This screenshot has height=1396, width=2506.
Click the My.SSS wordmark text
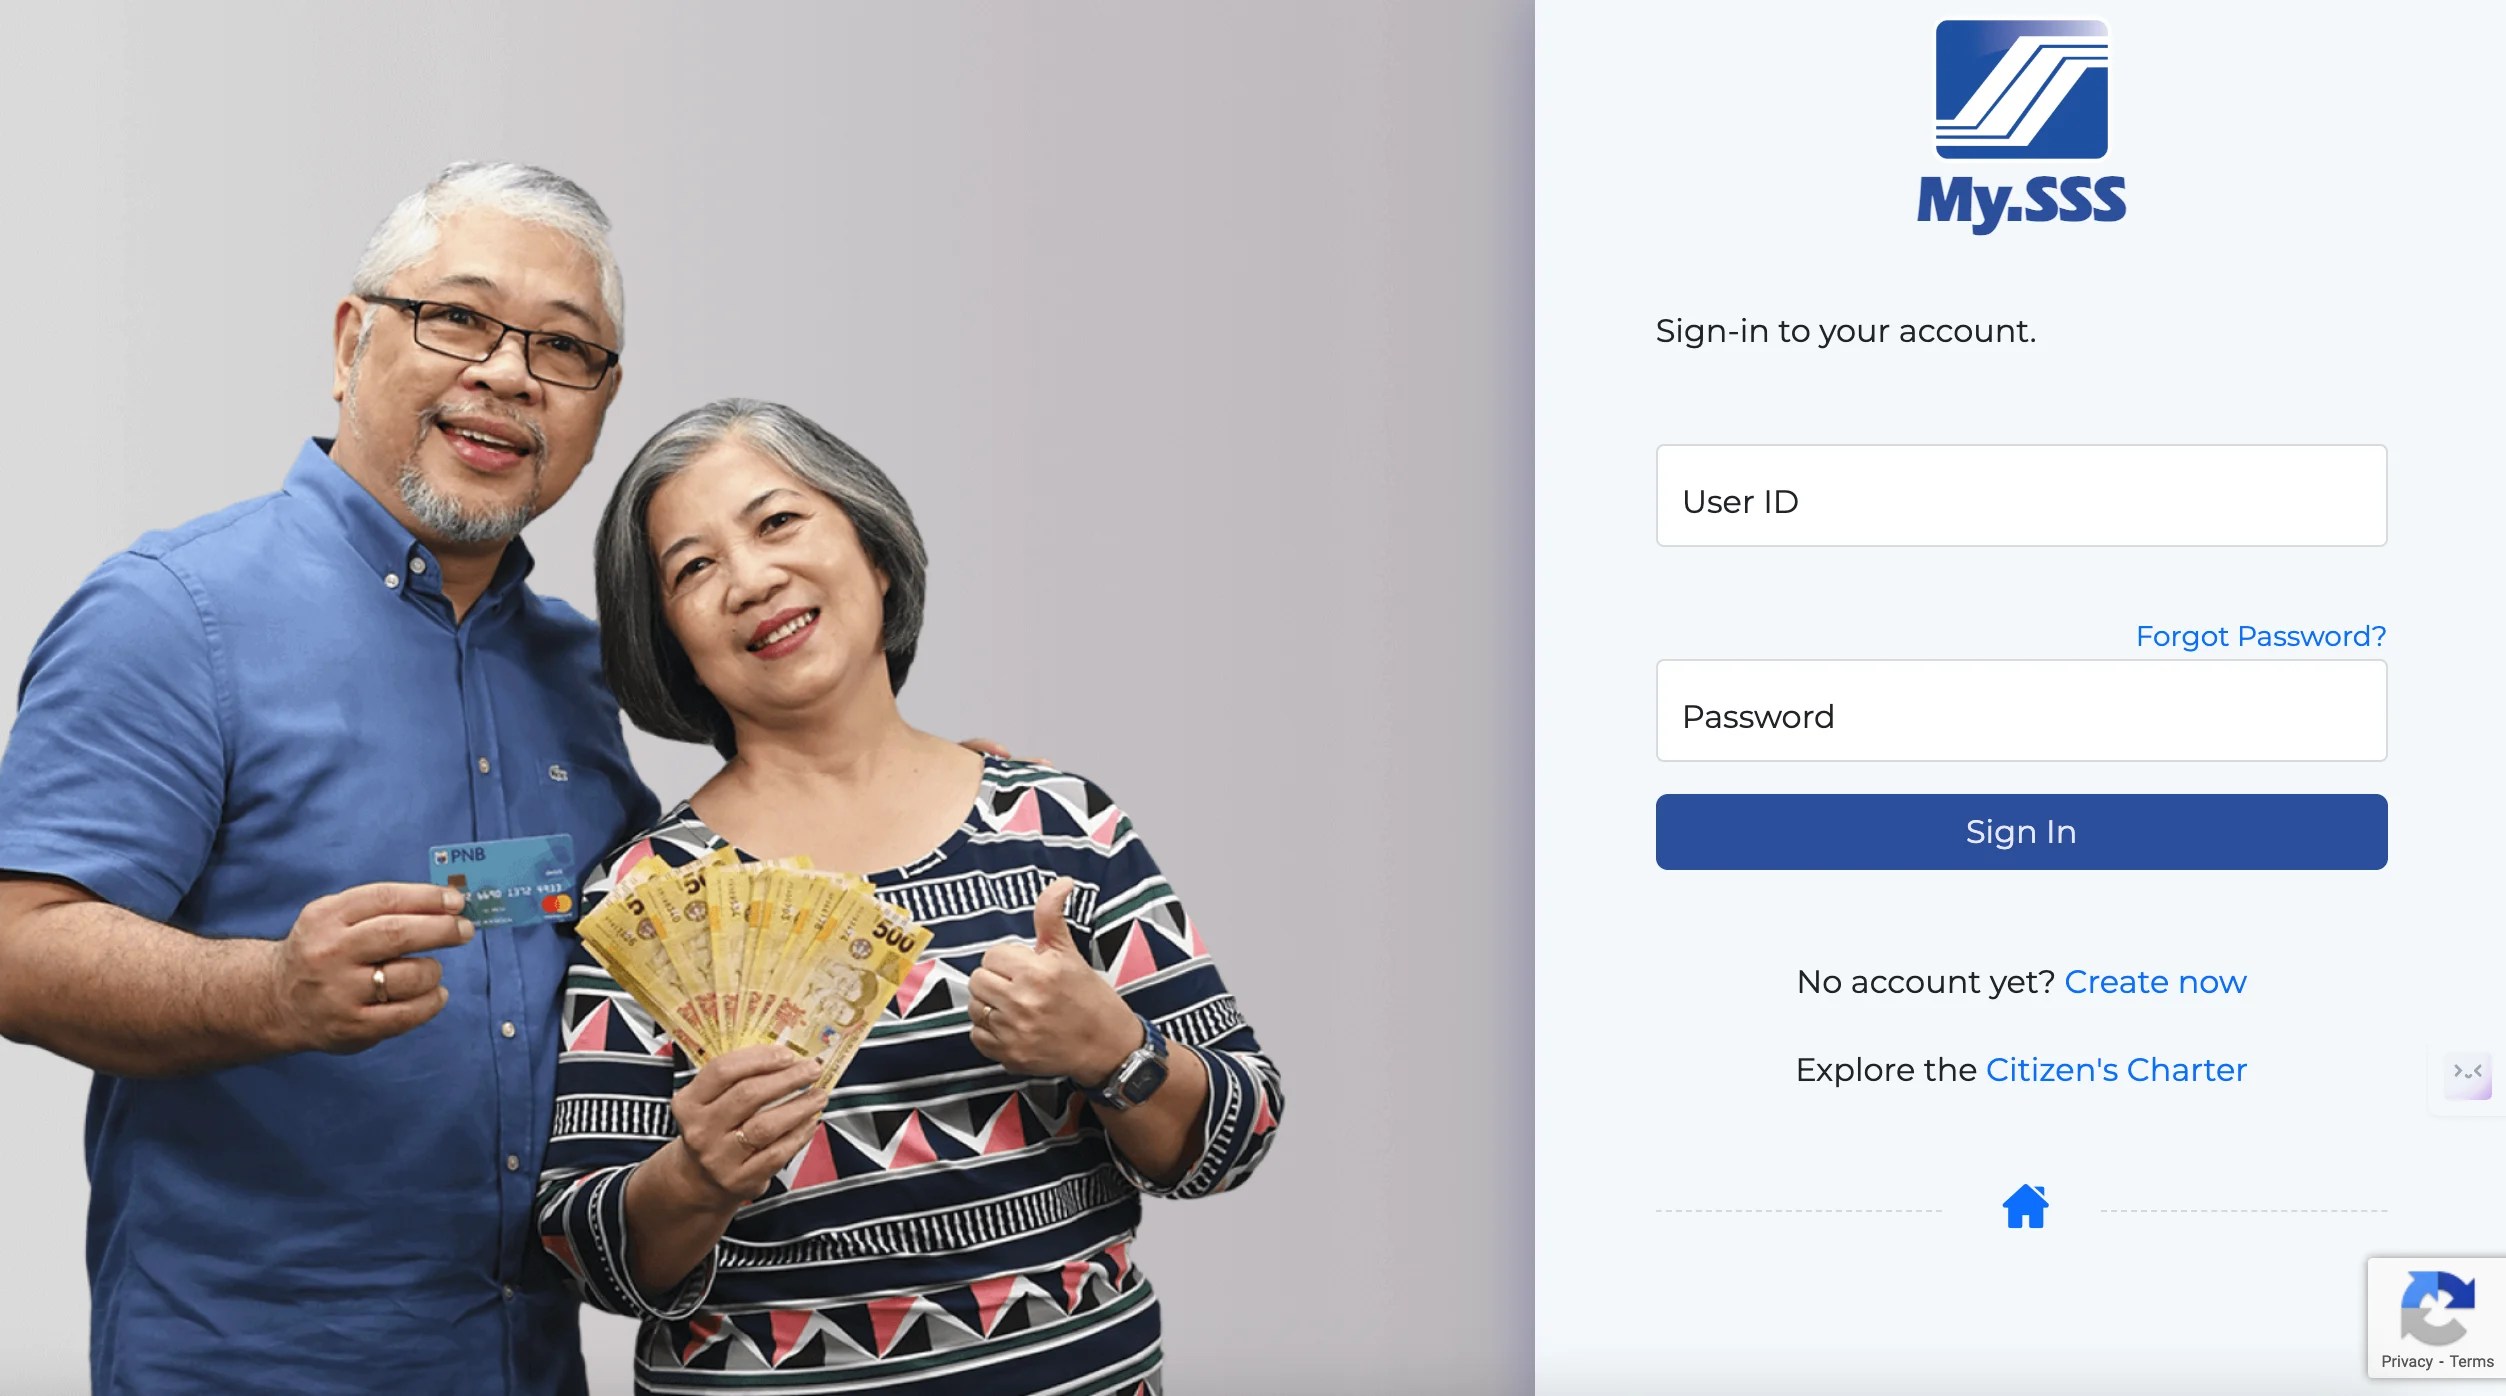(2021, 203)
